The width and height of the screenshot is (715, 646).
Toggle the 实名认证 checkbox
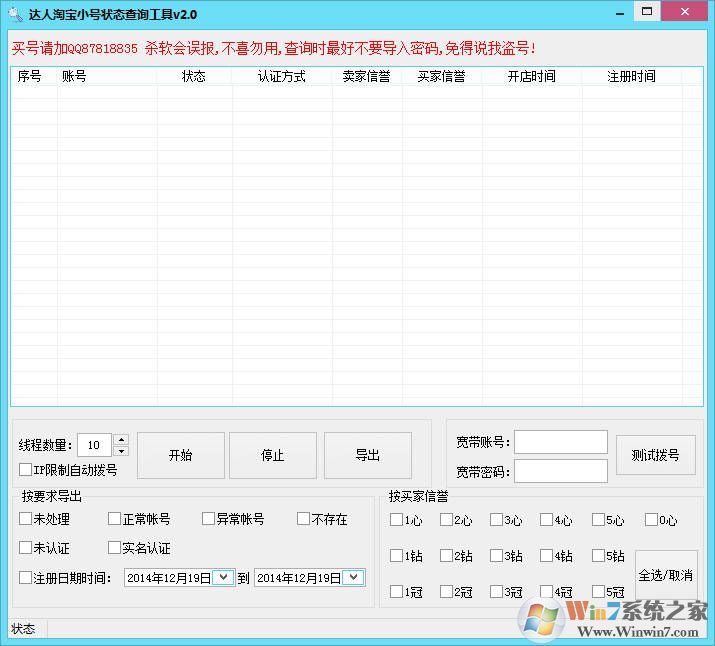(115, 548)
